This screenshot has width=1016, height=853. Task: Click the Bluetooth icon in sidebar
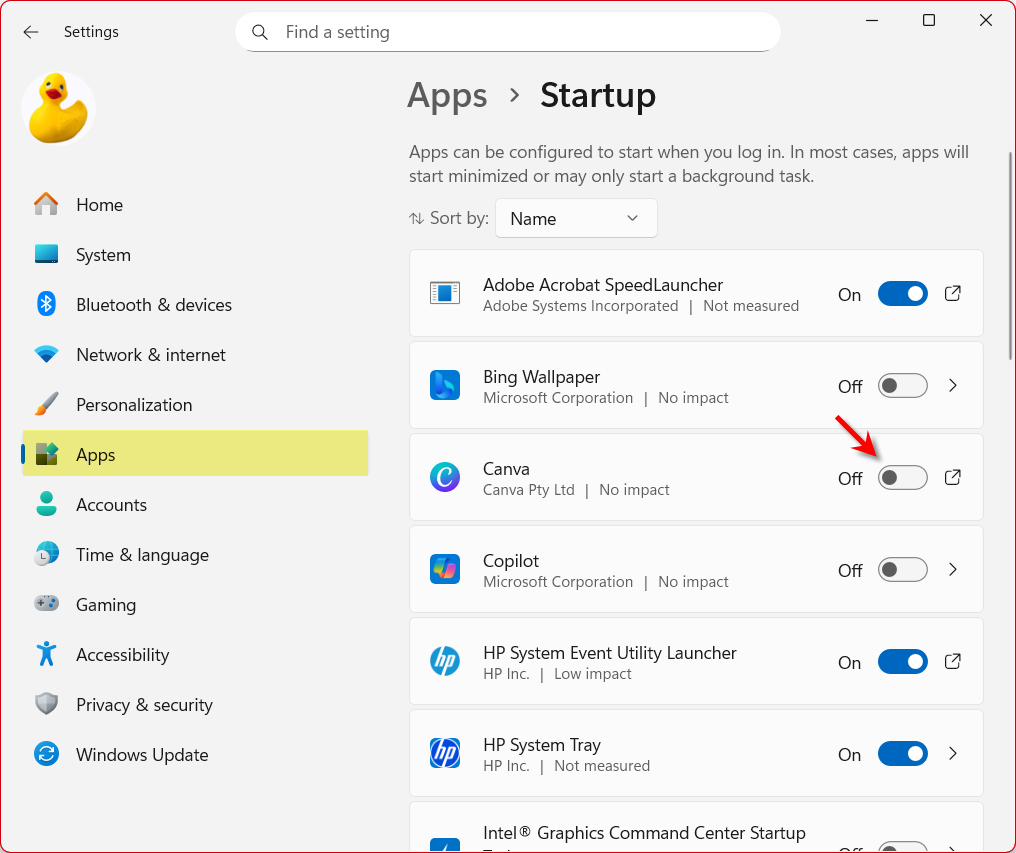click(x=46, y=304)
